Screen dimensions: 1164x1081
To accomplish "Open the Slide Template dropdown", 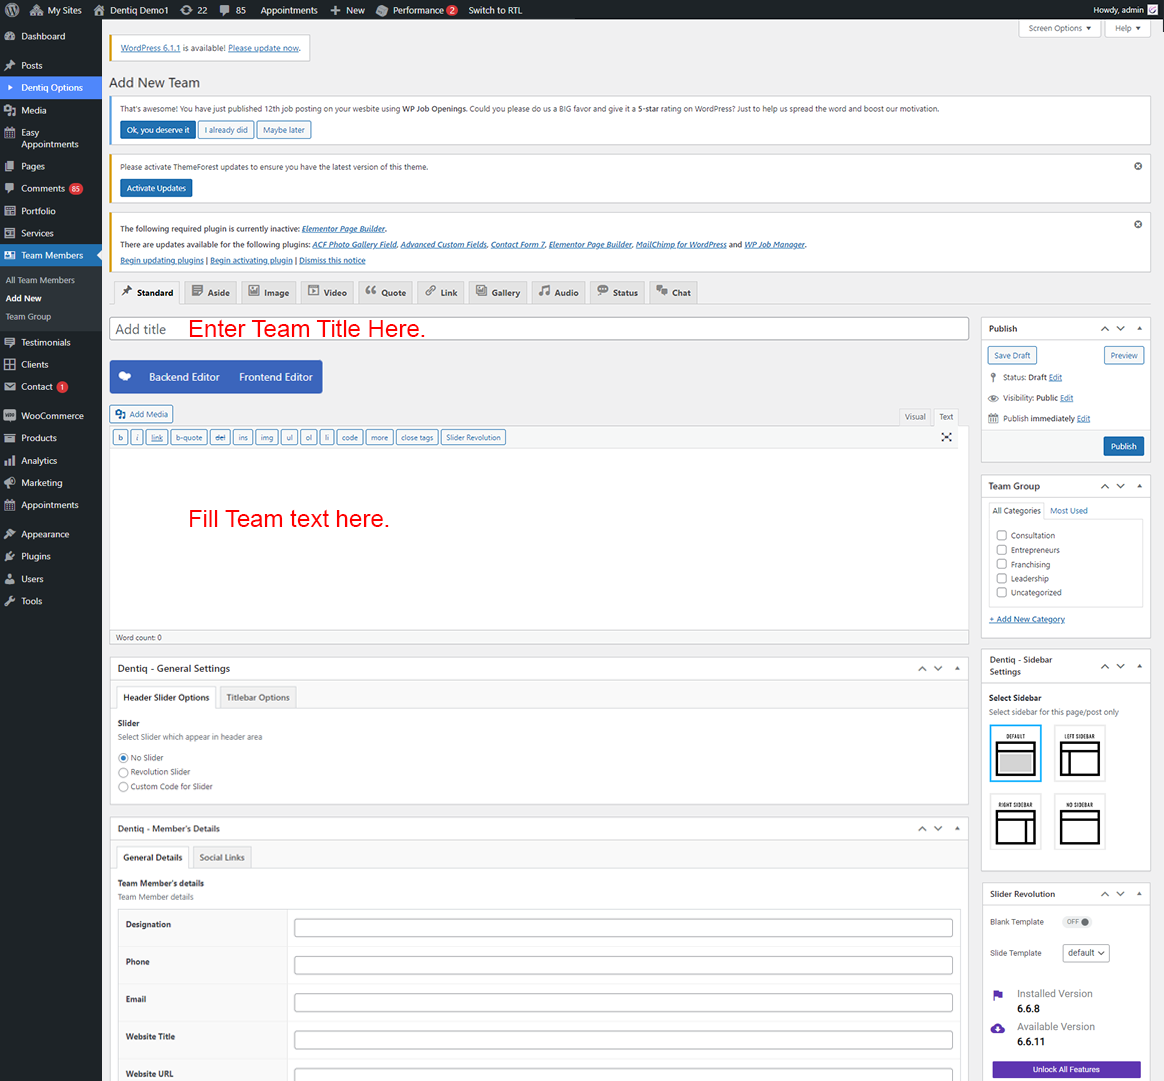I will click(x=1086, y=953).
